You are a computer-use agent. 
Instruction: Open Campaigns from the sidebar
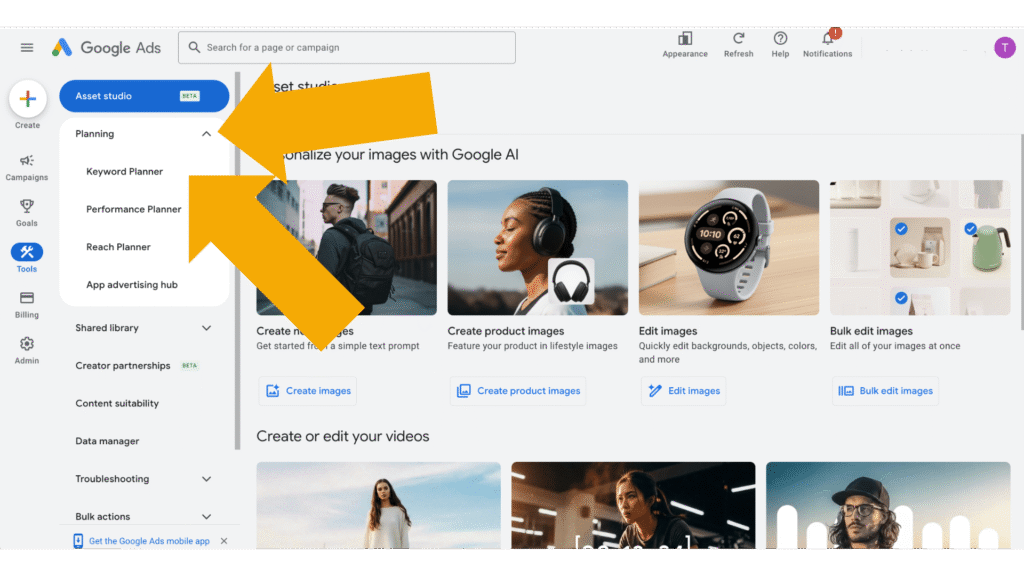27,166
